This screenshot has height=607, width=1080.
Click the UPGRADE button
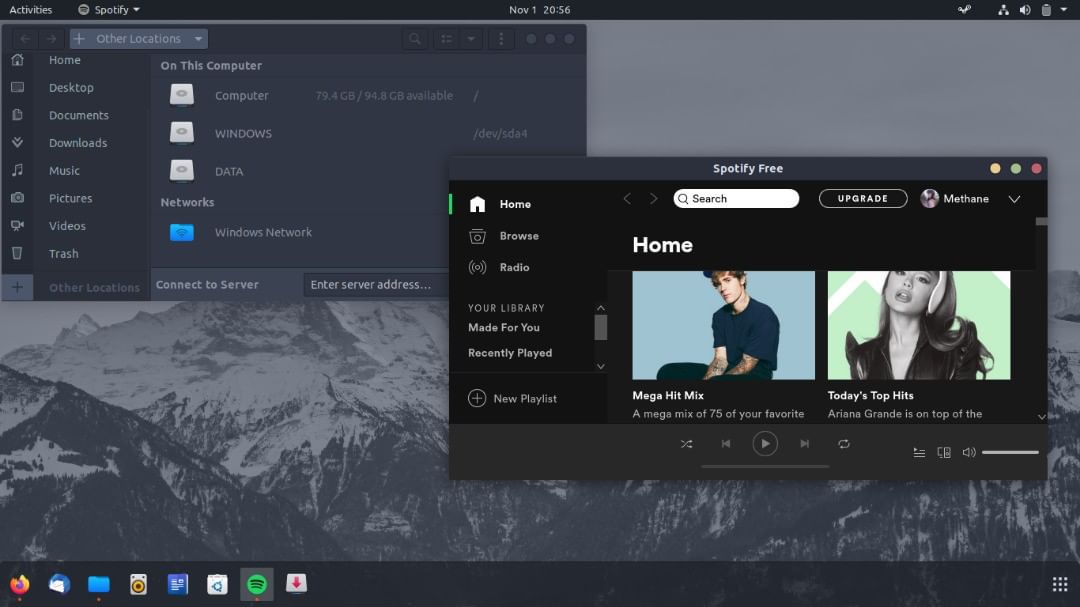pyautogui.click(x=862, y=199)
